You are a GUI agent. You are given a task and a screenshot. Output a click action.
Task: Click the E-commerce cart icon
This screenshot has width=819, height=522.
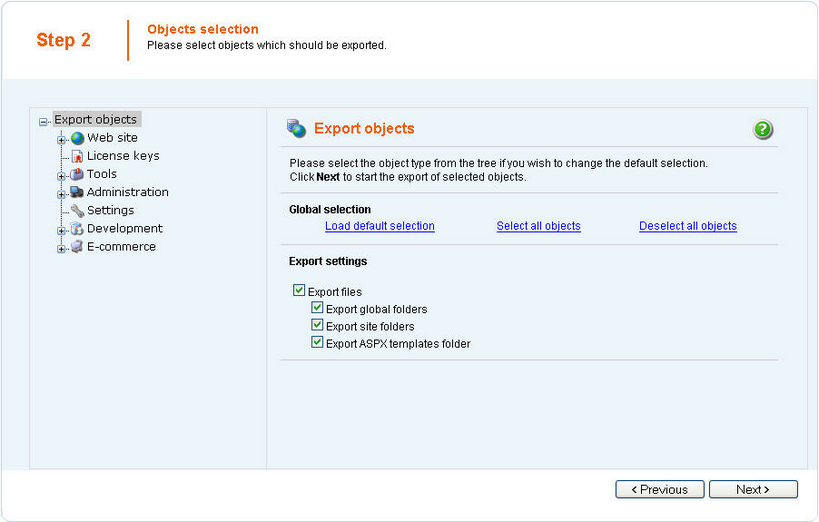coord(77,247)
